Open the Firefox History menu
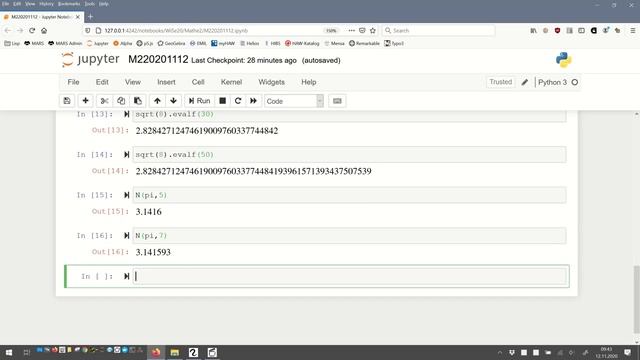Viewport: 640px width, 360px height. pos(47,4)
